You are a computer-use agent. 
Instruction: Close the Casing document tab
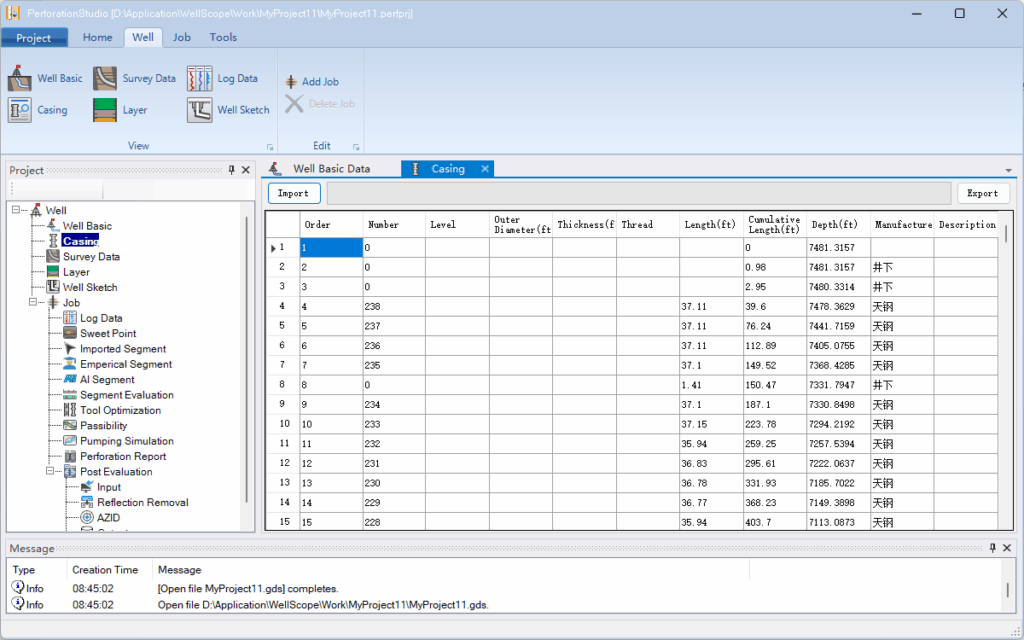[485, 169]
